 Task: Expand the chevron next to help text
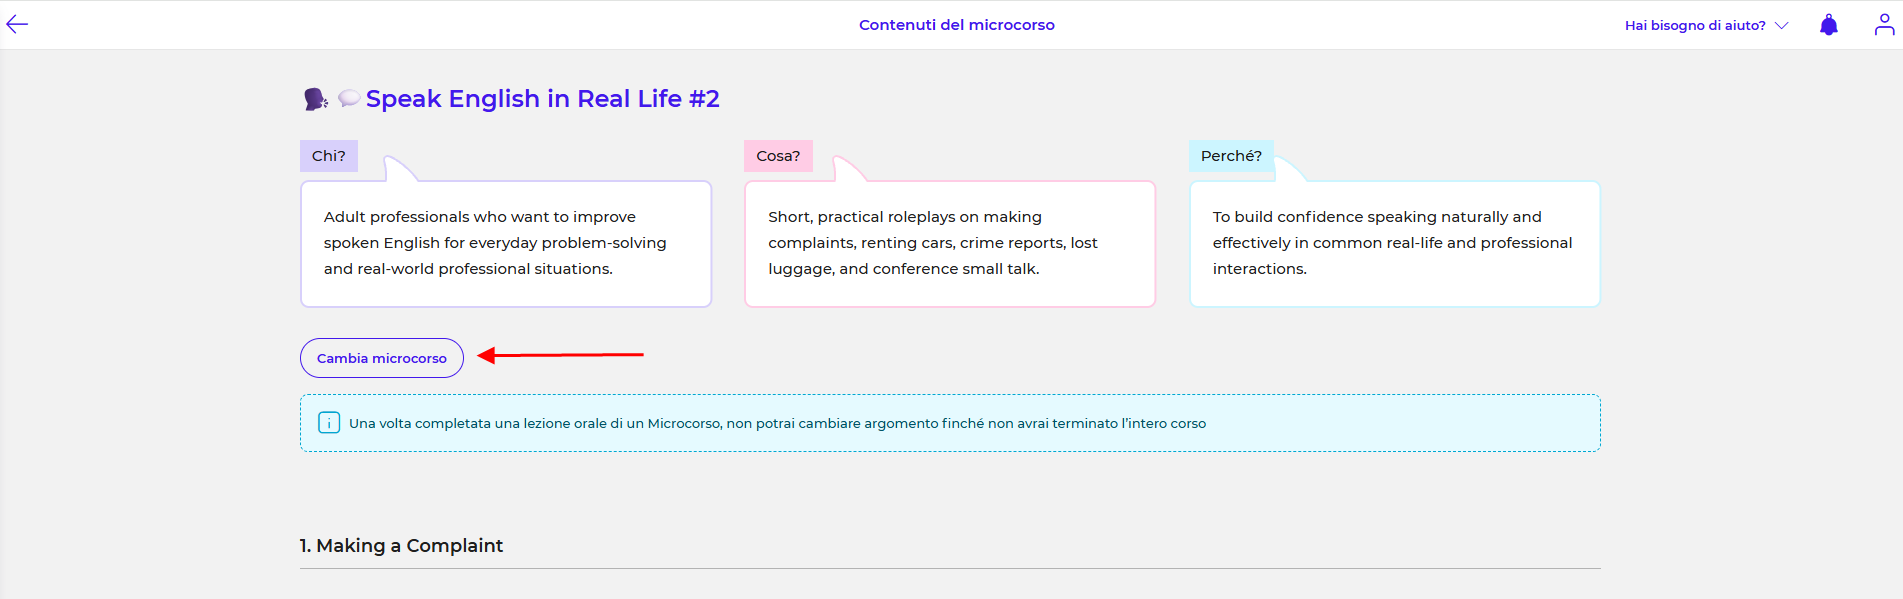point(1782,26)
